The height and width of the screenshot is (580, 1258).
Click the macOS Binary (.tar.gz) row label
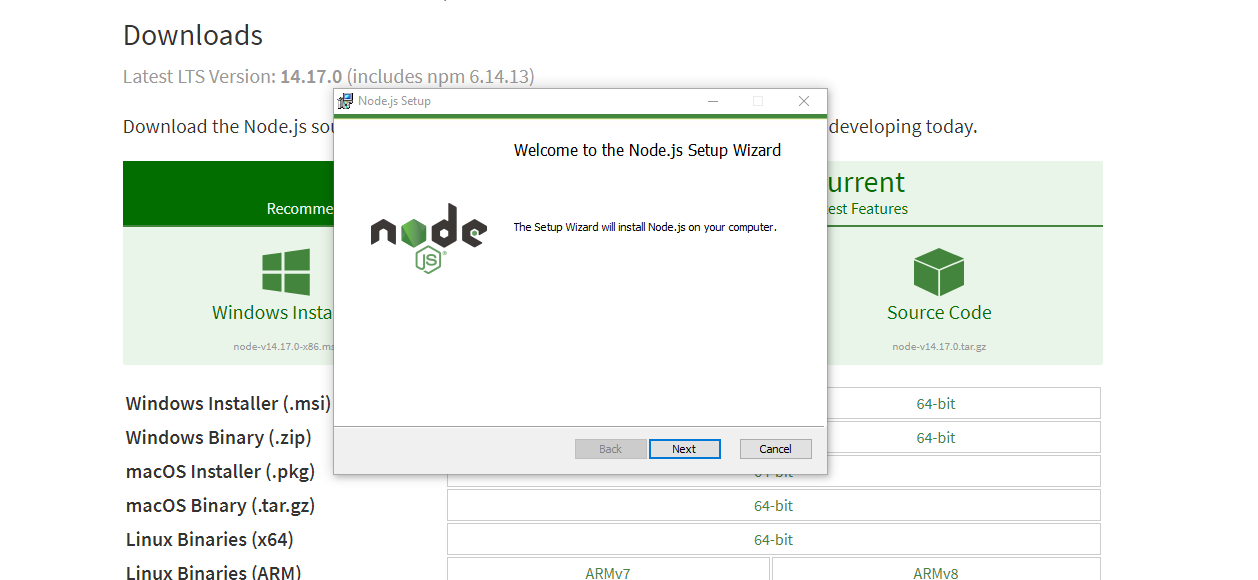point(220,506)
